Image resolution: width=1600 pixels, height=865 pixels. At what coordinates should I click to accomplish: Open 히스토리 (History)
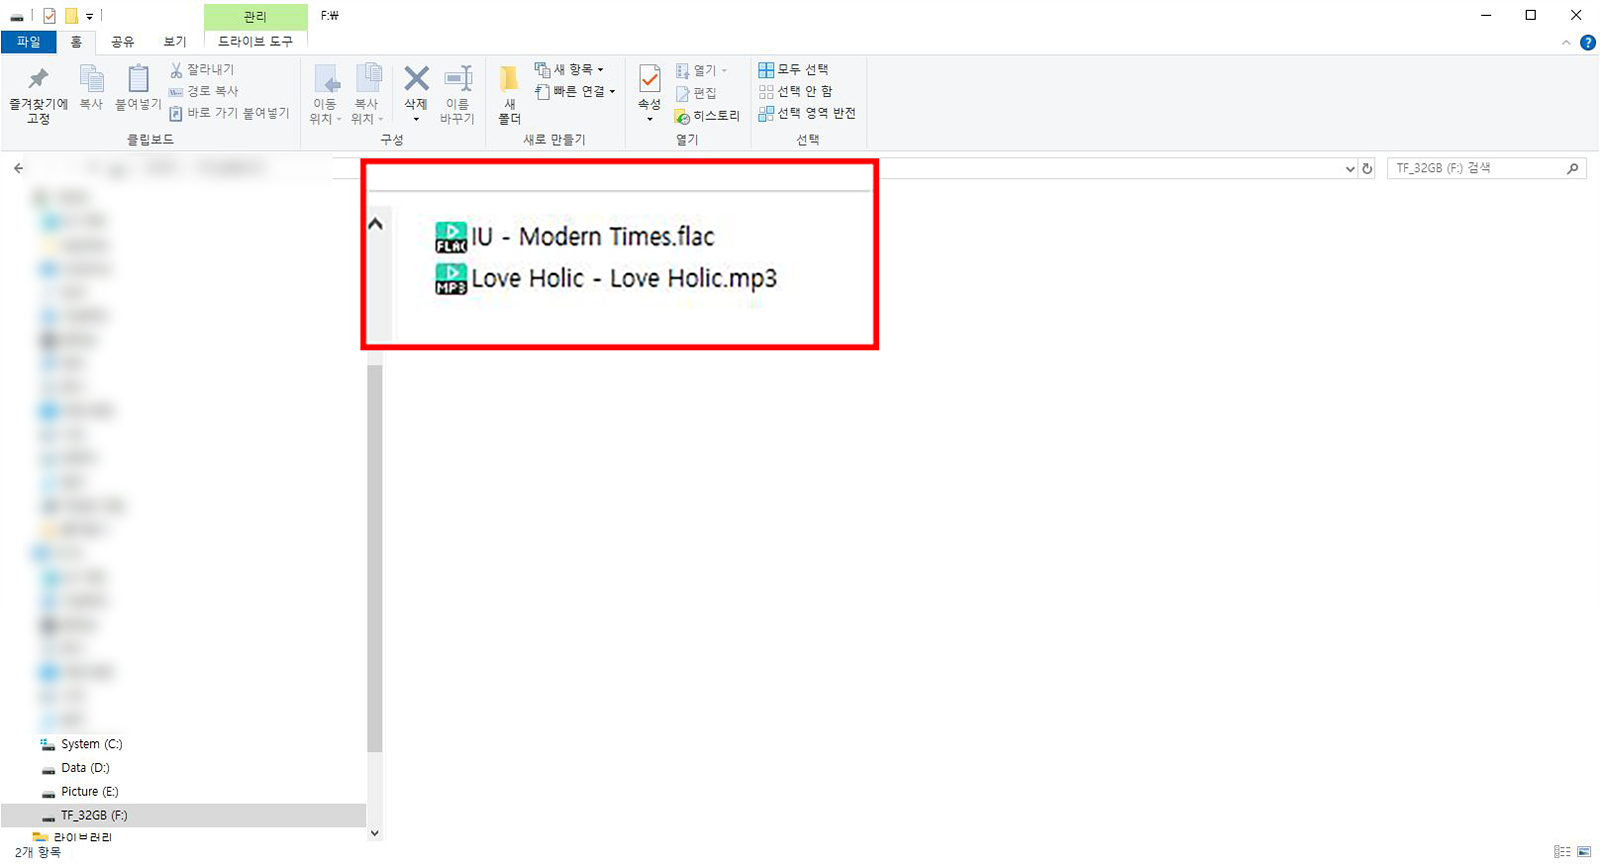(708, 116)
